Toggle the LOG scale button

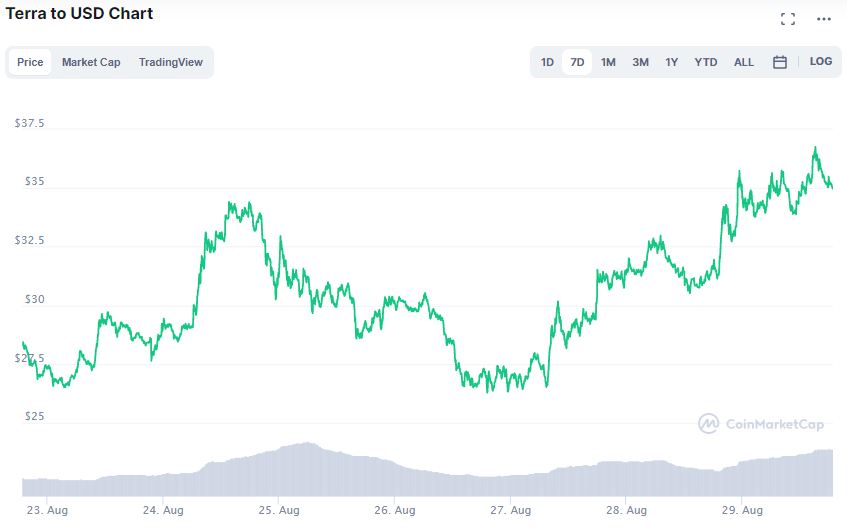821,62
